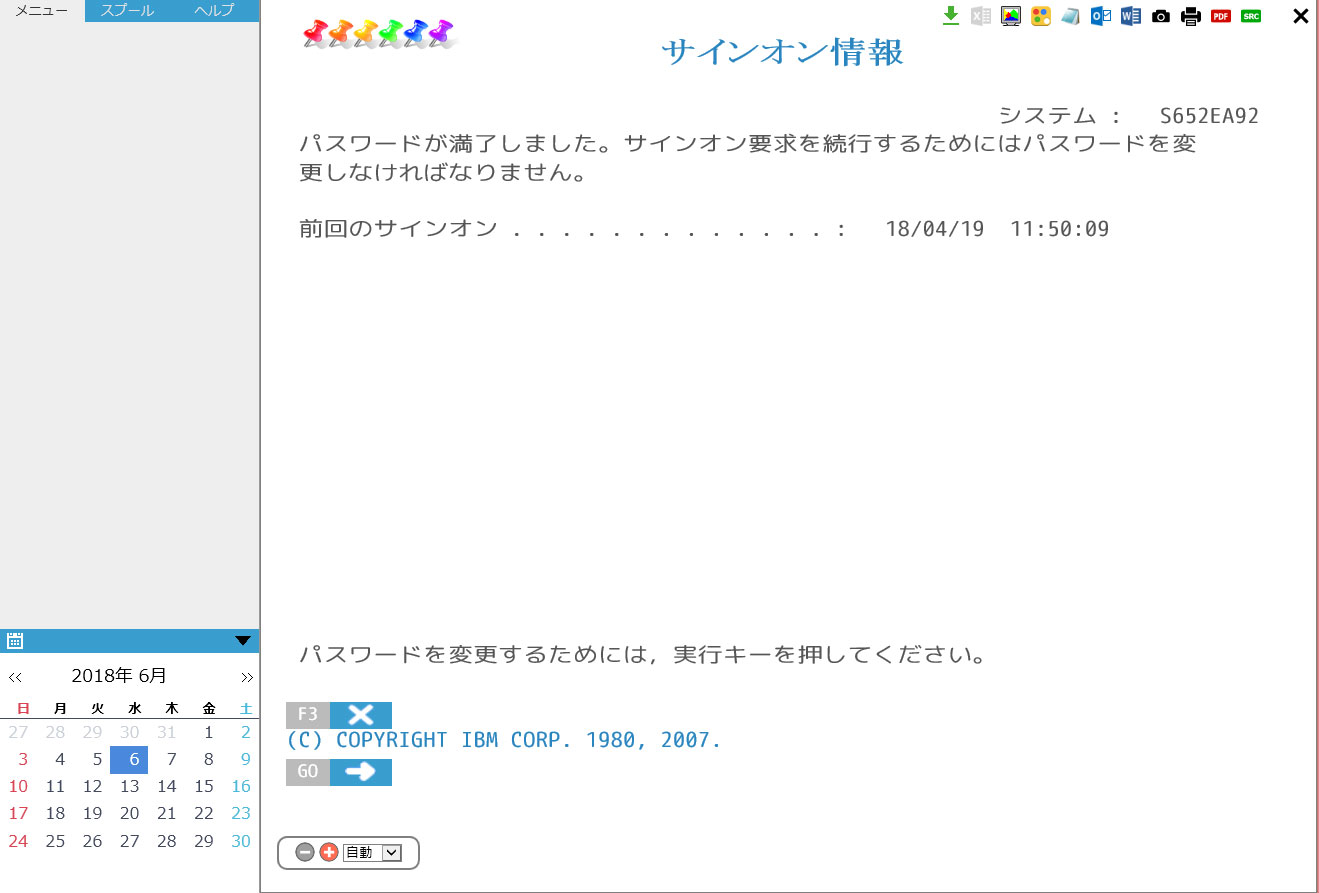Open the ヘルプ tab

[x=214, y=11]
